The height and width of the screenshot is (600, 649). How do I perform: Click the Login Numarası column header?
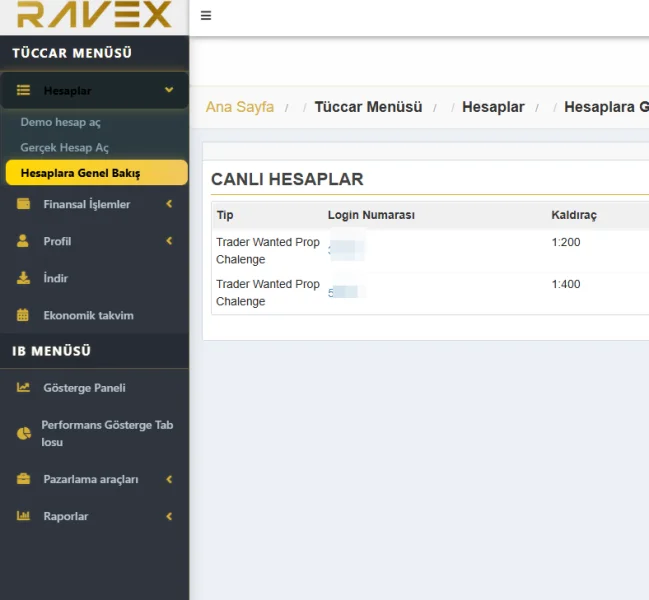[x=371, y=215]
